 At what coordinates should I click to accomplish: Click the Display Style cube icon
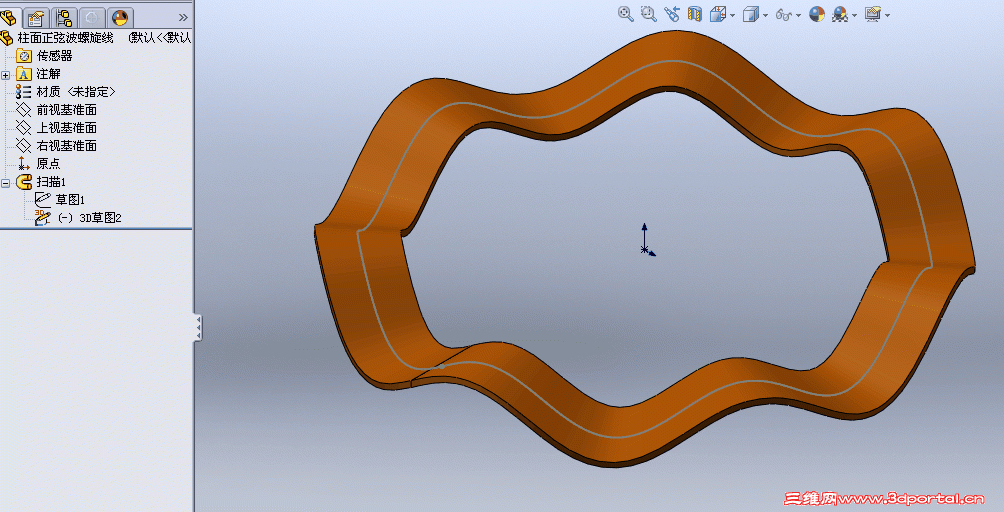click(x=750, y=14)
